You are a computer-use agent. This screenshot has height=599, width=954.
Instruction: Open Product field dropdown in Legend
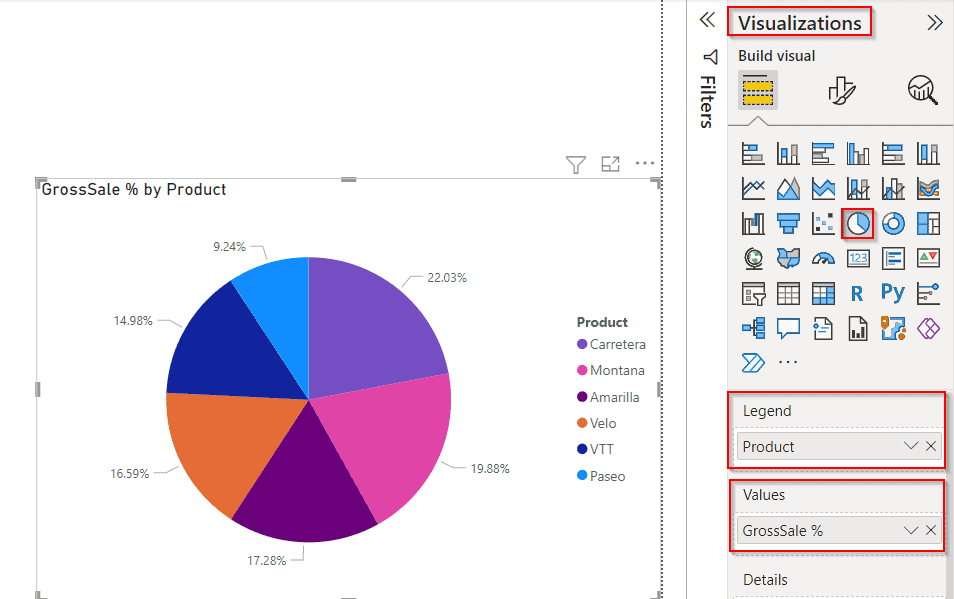911,446
